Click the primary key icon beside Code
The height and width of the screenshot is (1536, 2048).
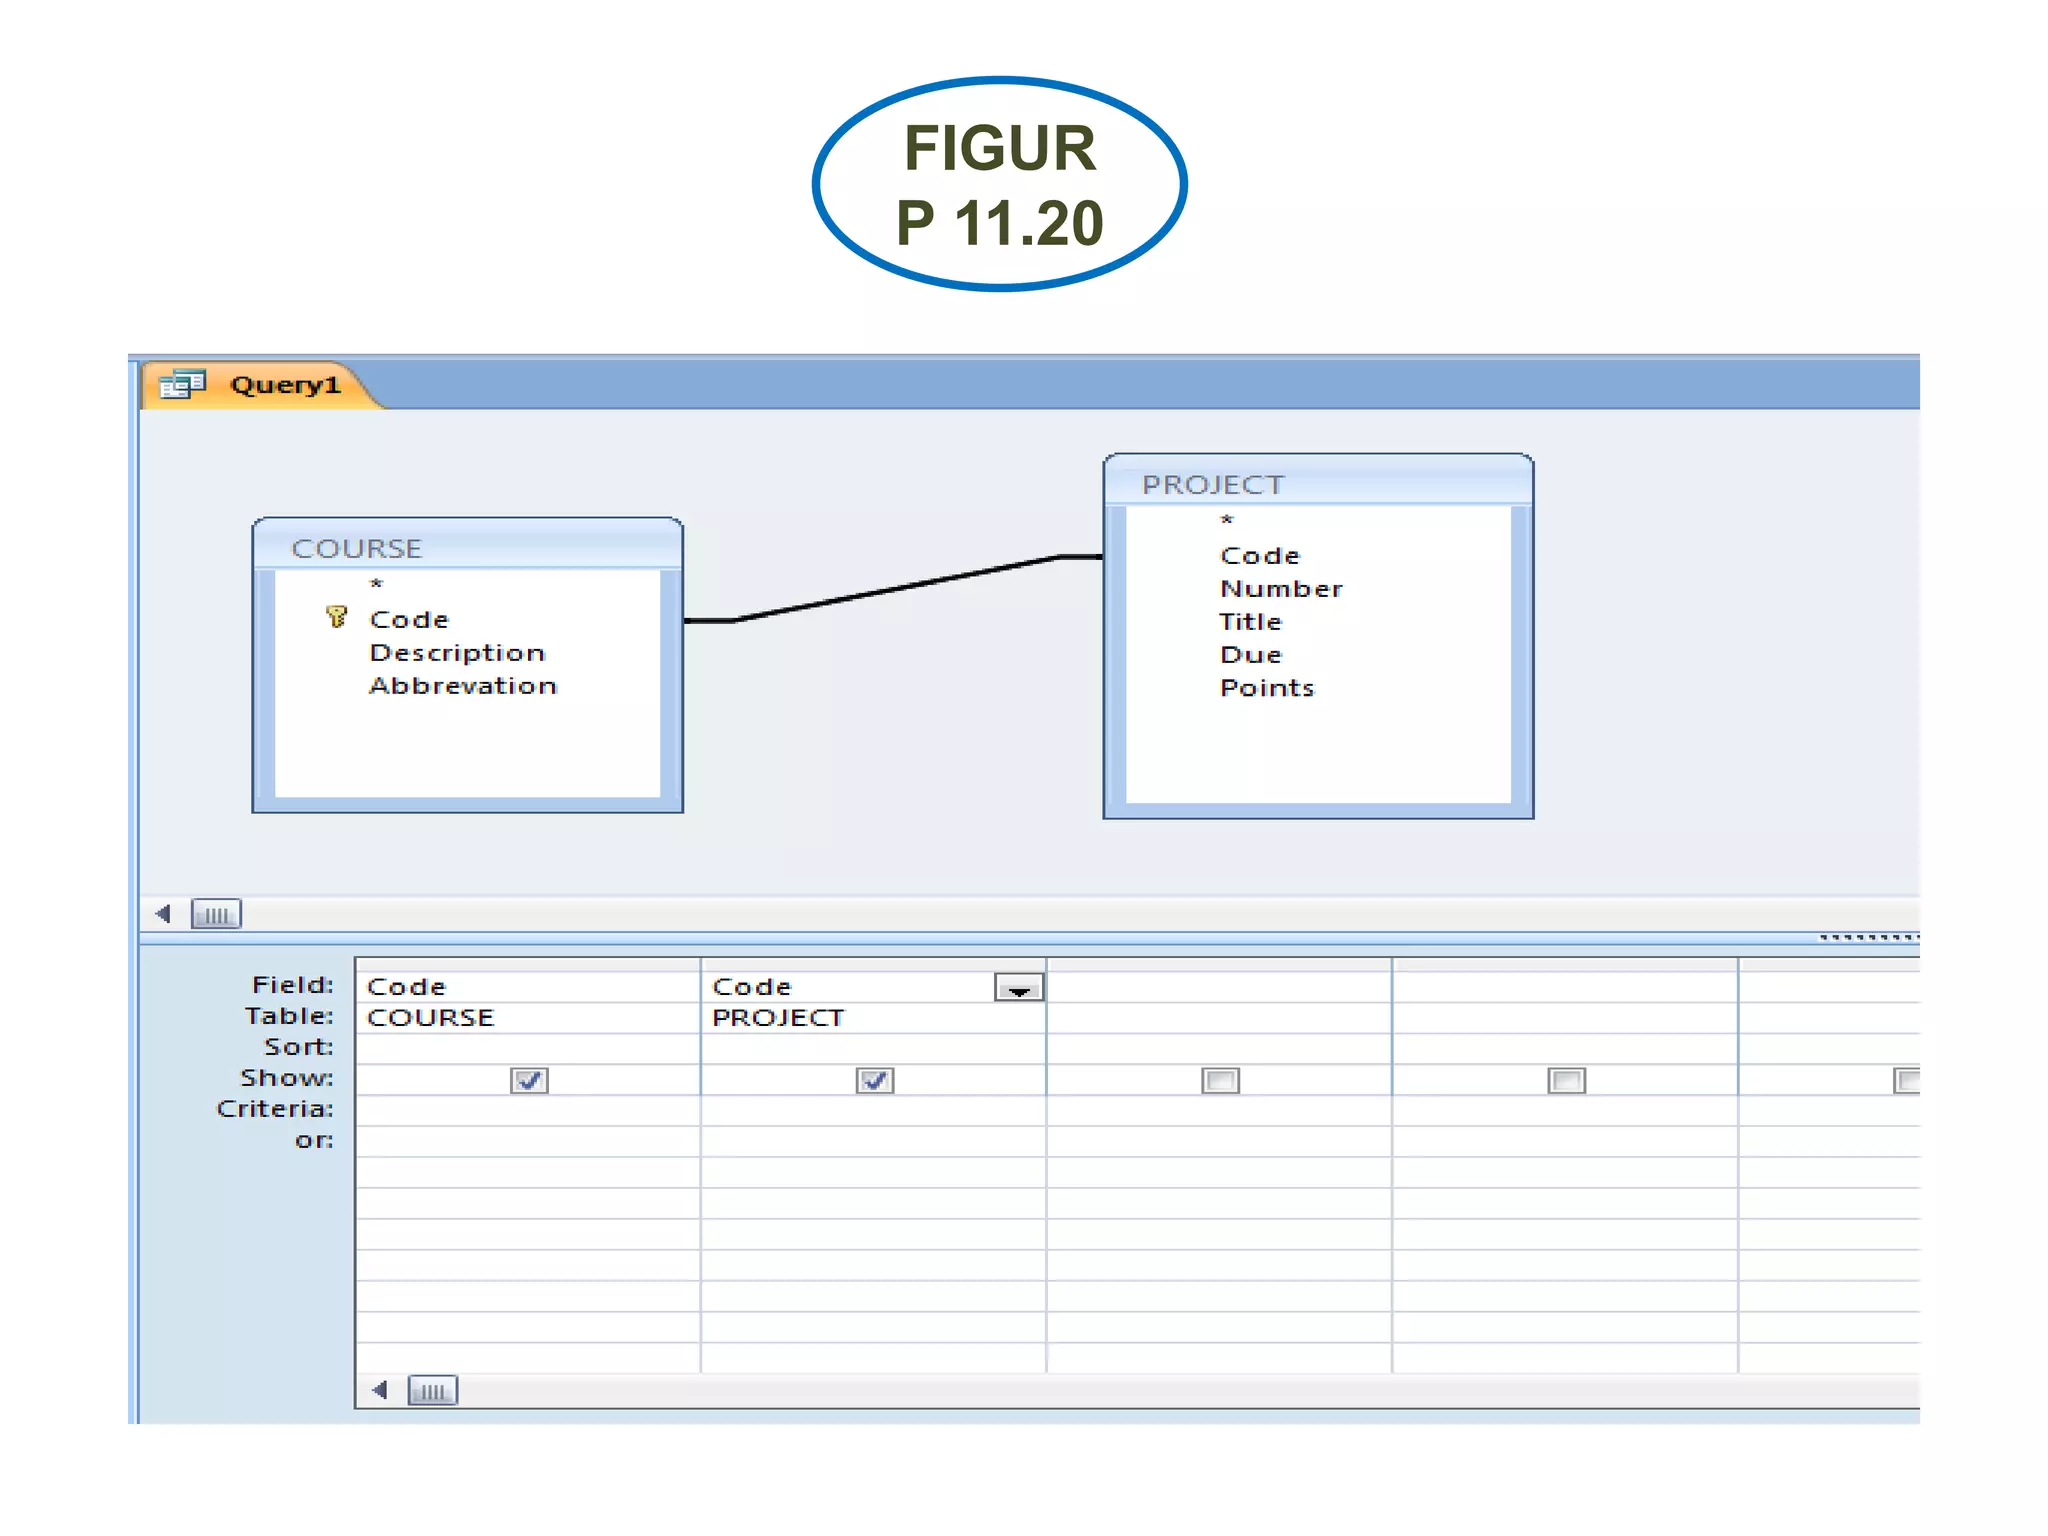[x=336, y=618]
